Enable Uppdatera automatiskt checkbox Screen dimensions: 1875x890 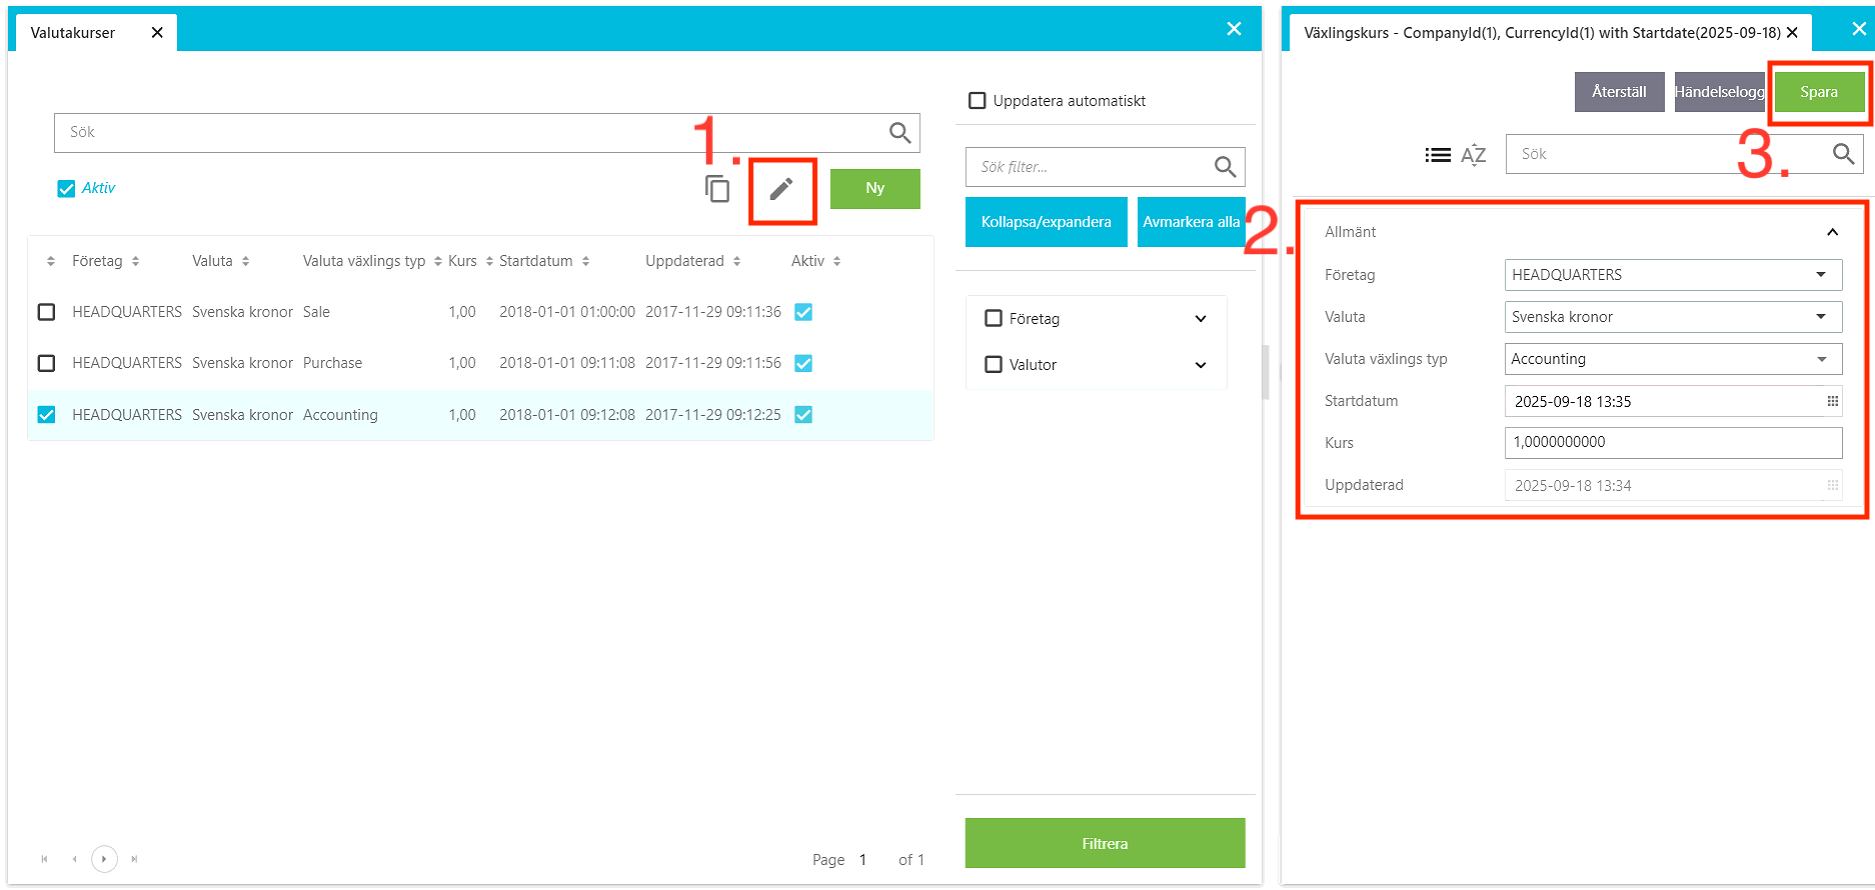(977, 101)
